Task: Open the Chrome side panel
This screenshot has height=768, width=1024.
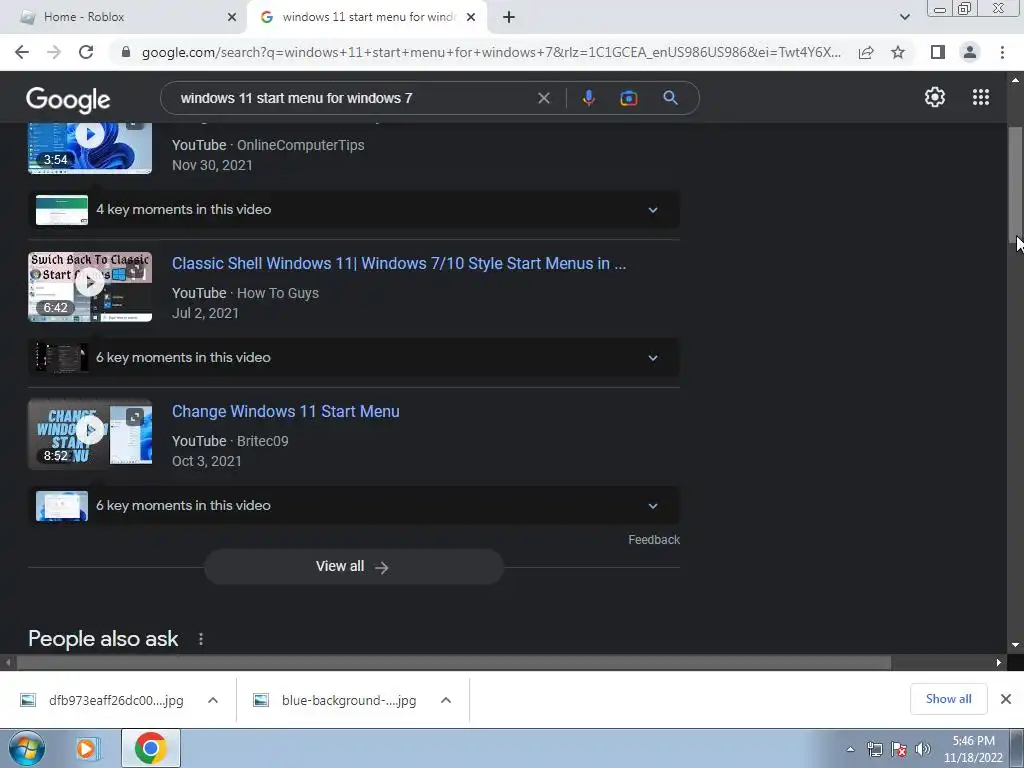Action: point(938,52)
